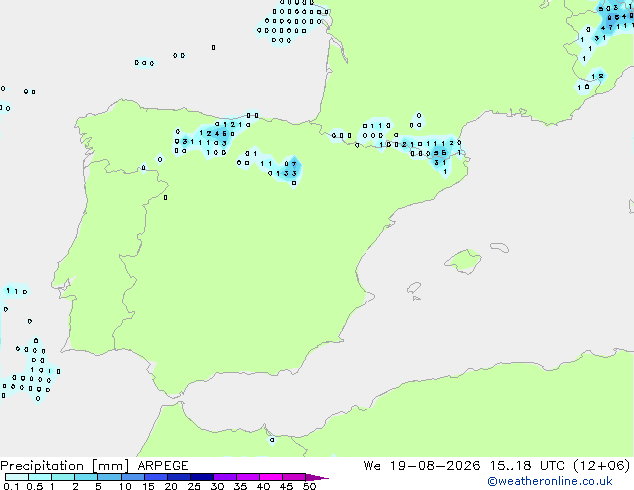Select the 45–50 mm legend color swatch
This screenshot has width=634, height=490.
click(294, 477)
